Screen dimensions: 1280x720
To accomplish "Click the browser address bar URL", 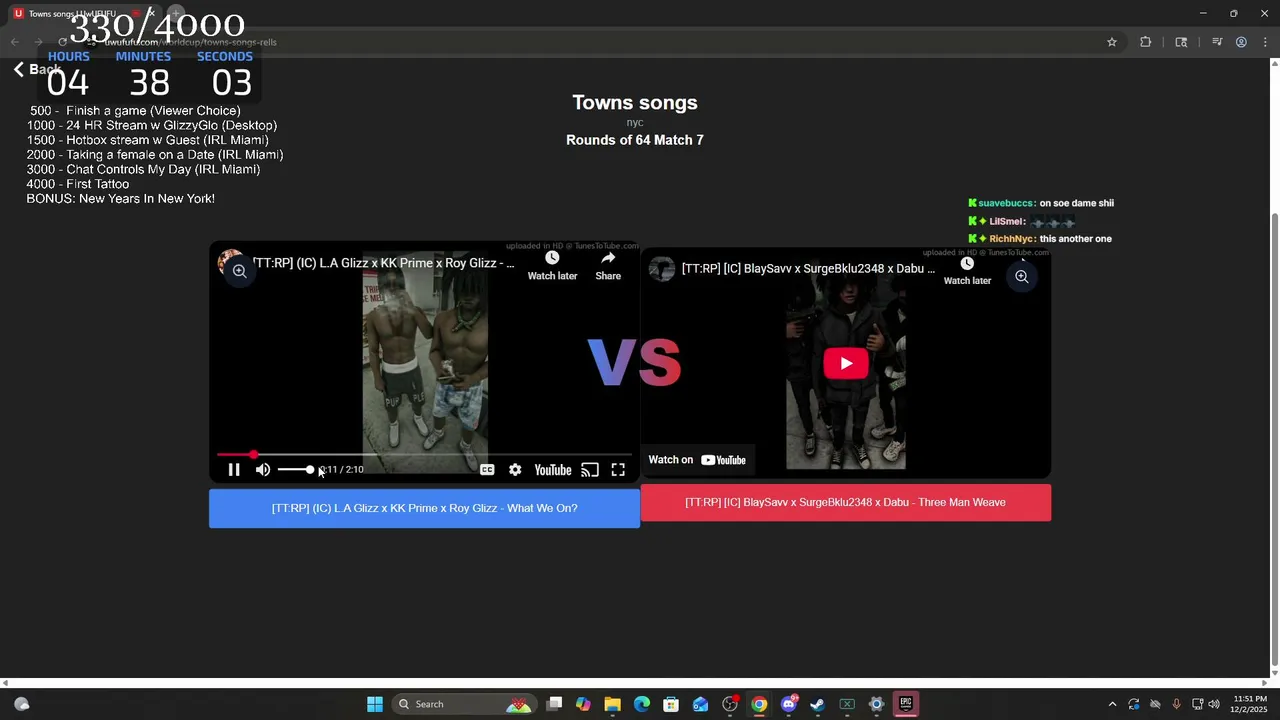I will coord(190,42).
